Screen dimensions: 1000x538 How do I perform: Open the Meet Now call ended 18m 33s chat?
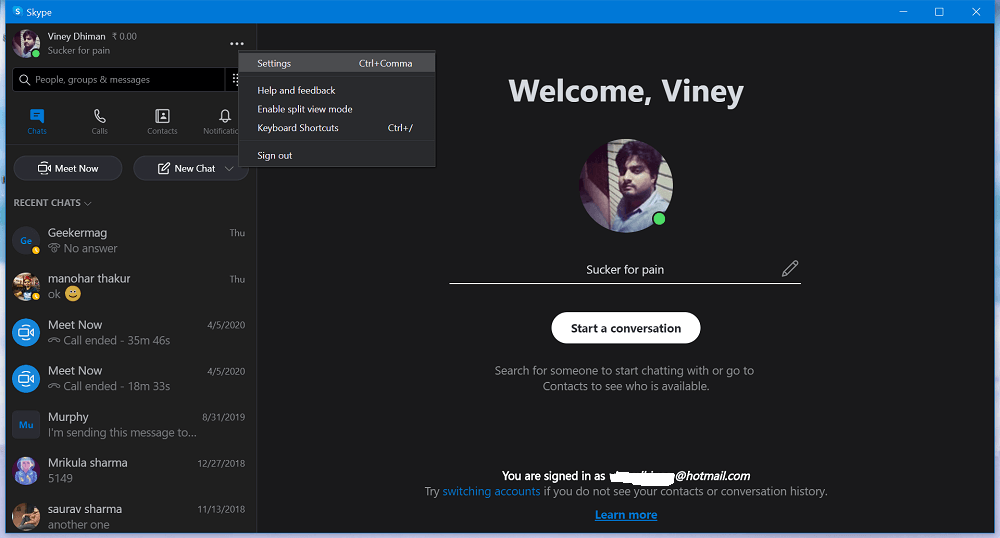point(130,378)
